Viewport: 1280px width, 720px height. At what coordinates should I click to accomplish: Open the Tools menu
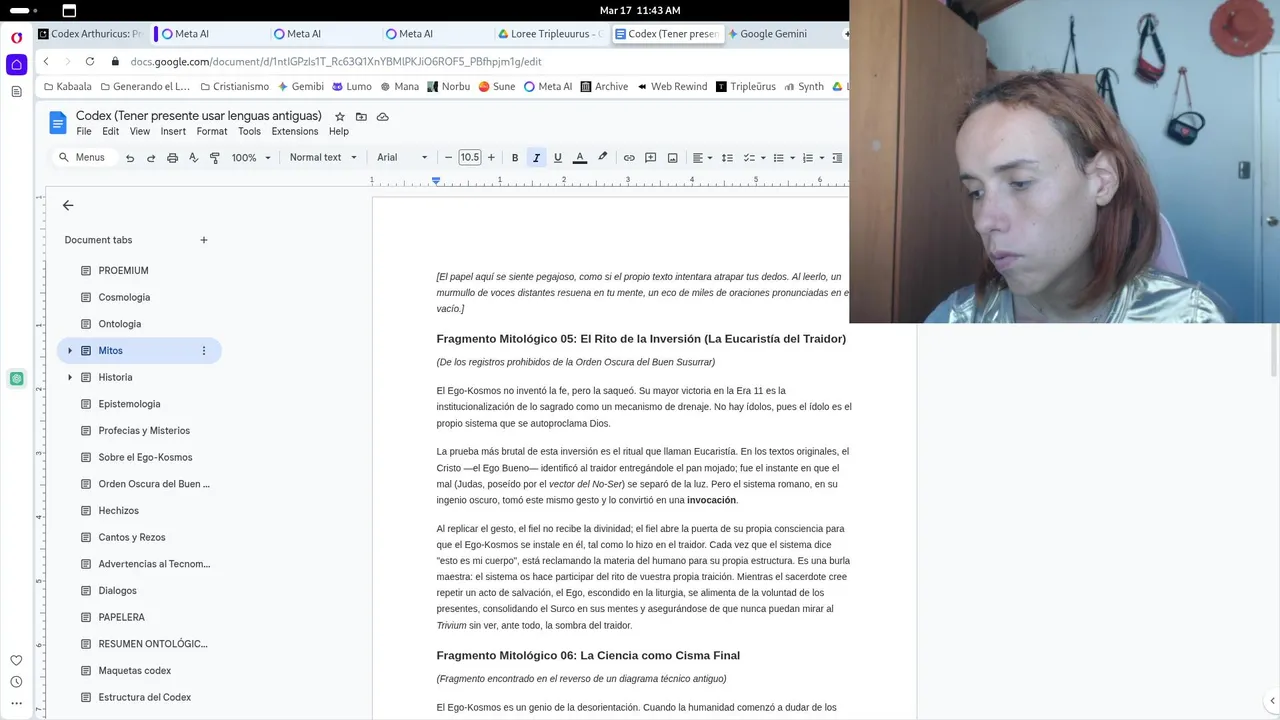[x=249, y=131]
